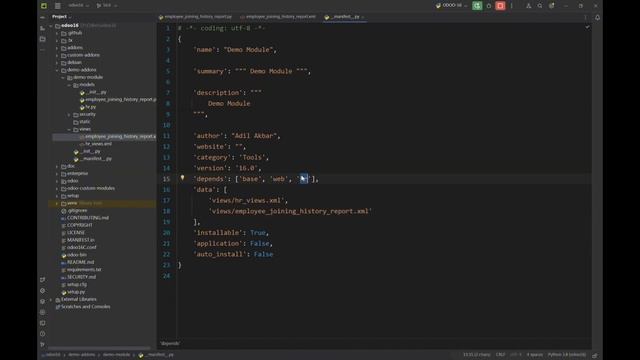Expand the security folder
This screenshot has width=640, height=360.
[69, 114]
